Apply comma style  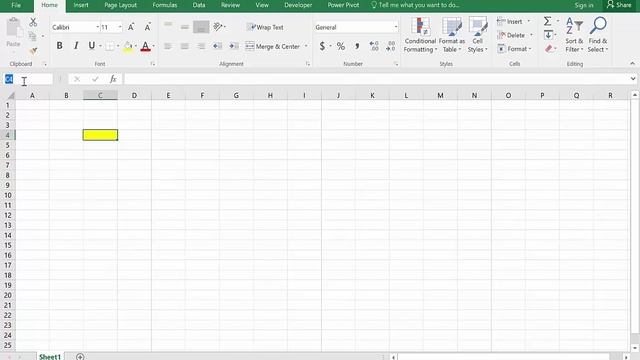click(357, 46)
